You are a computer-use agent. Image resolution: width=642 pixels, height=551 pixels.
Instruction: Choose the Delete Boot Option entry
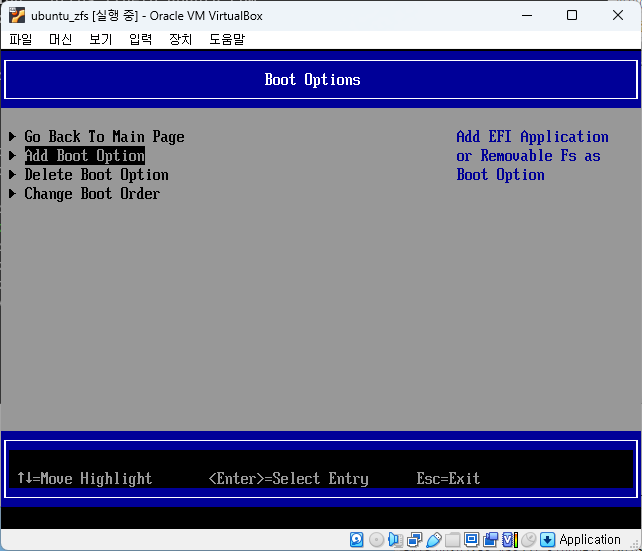pos(96,175)
